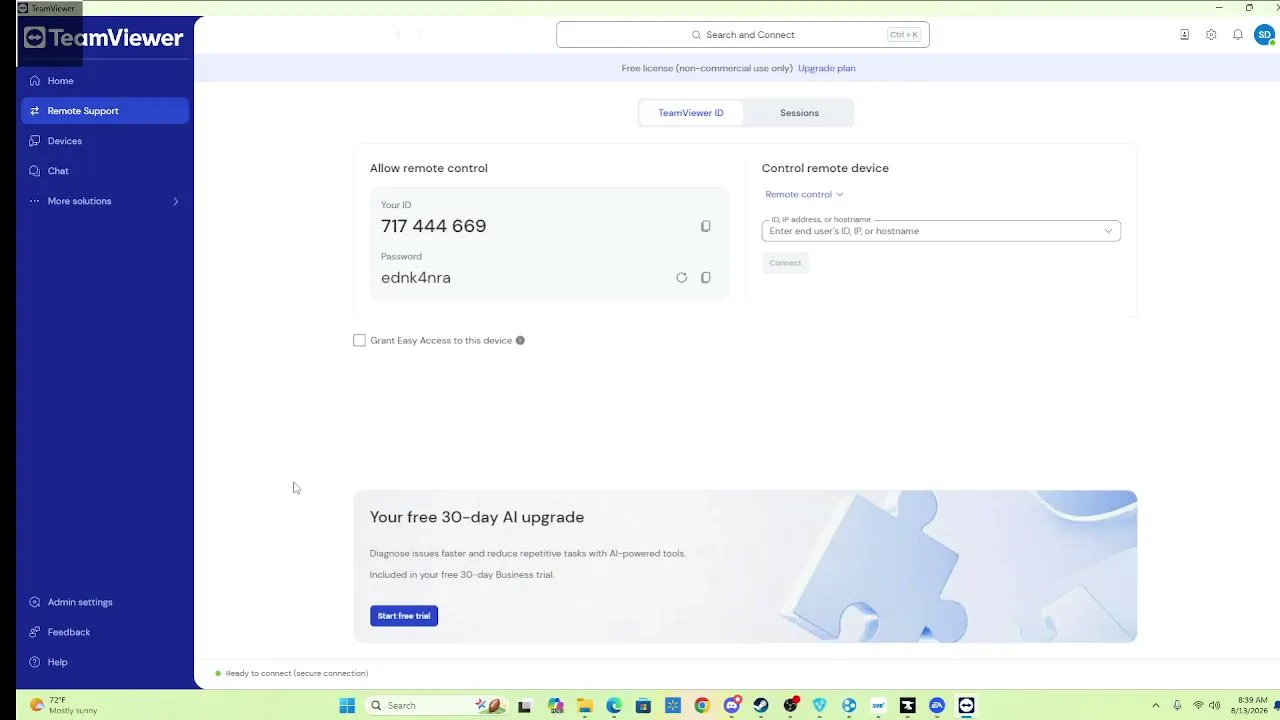Open the Devices section
The height and width of the screenshot is (720, 1280).
click(105, 141)
